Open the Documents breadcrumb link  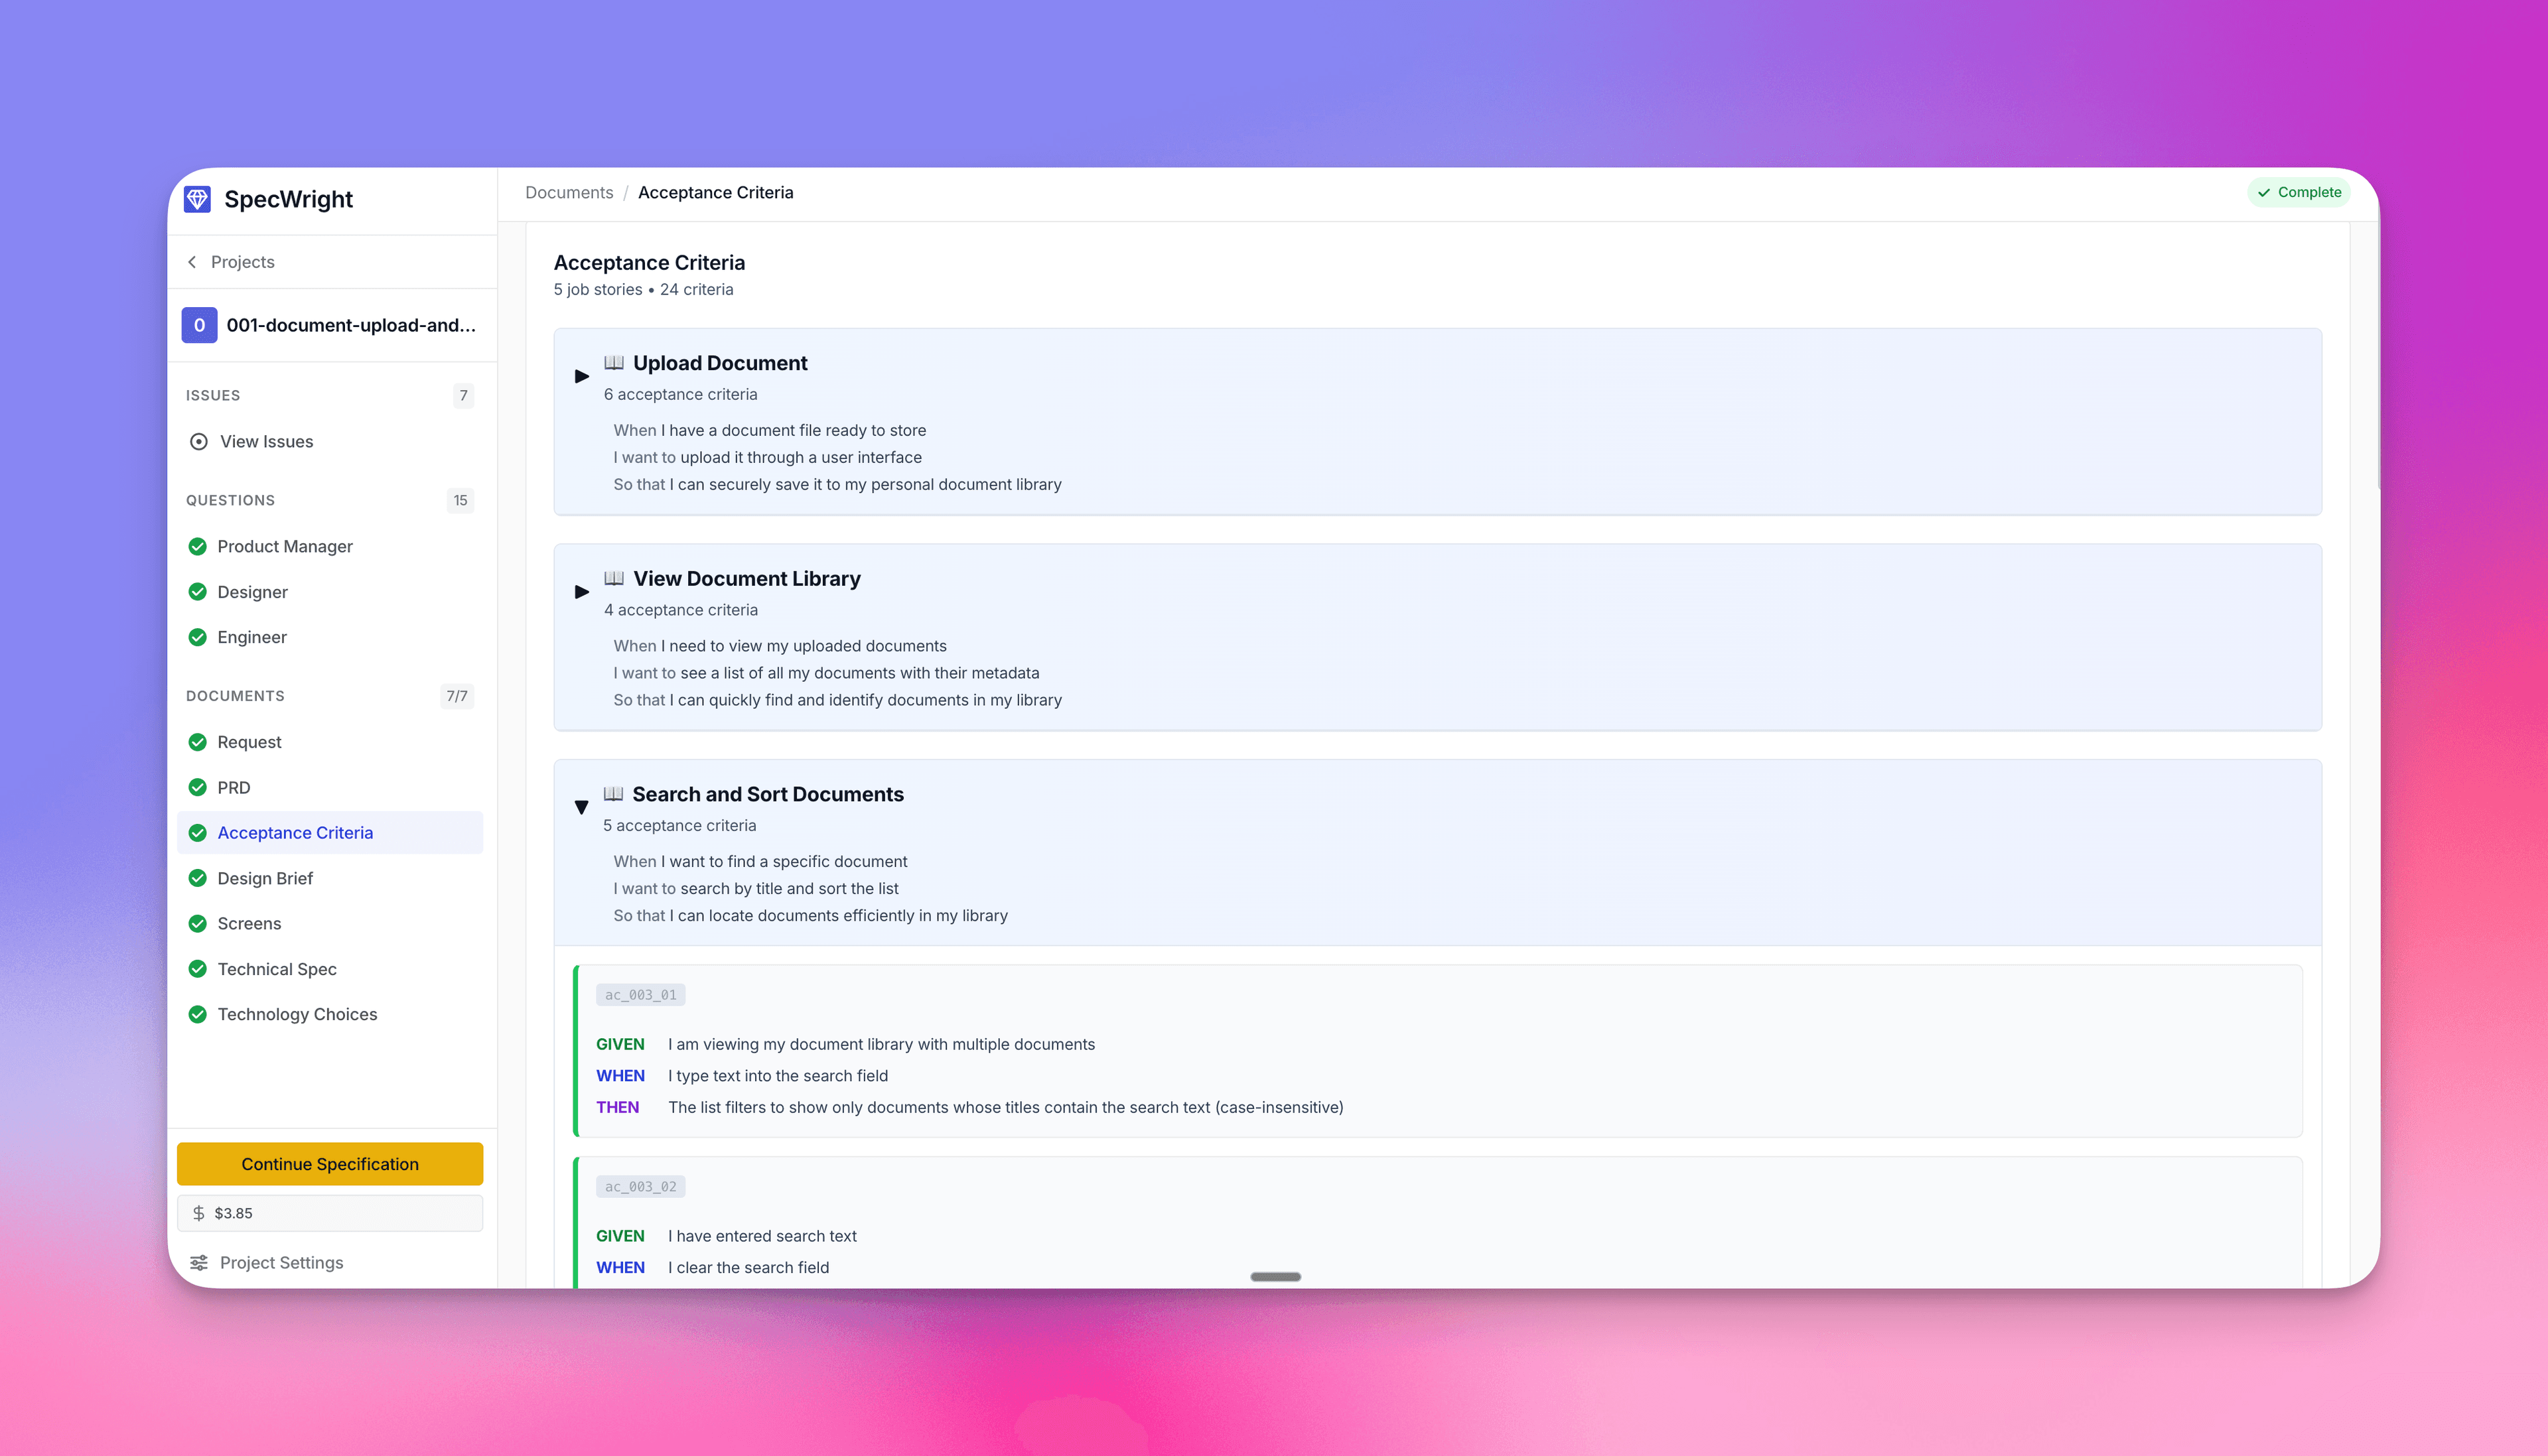568,192
